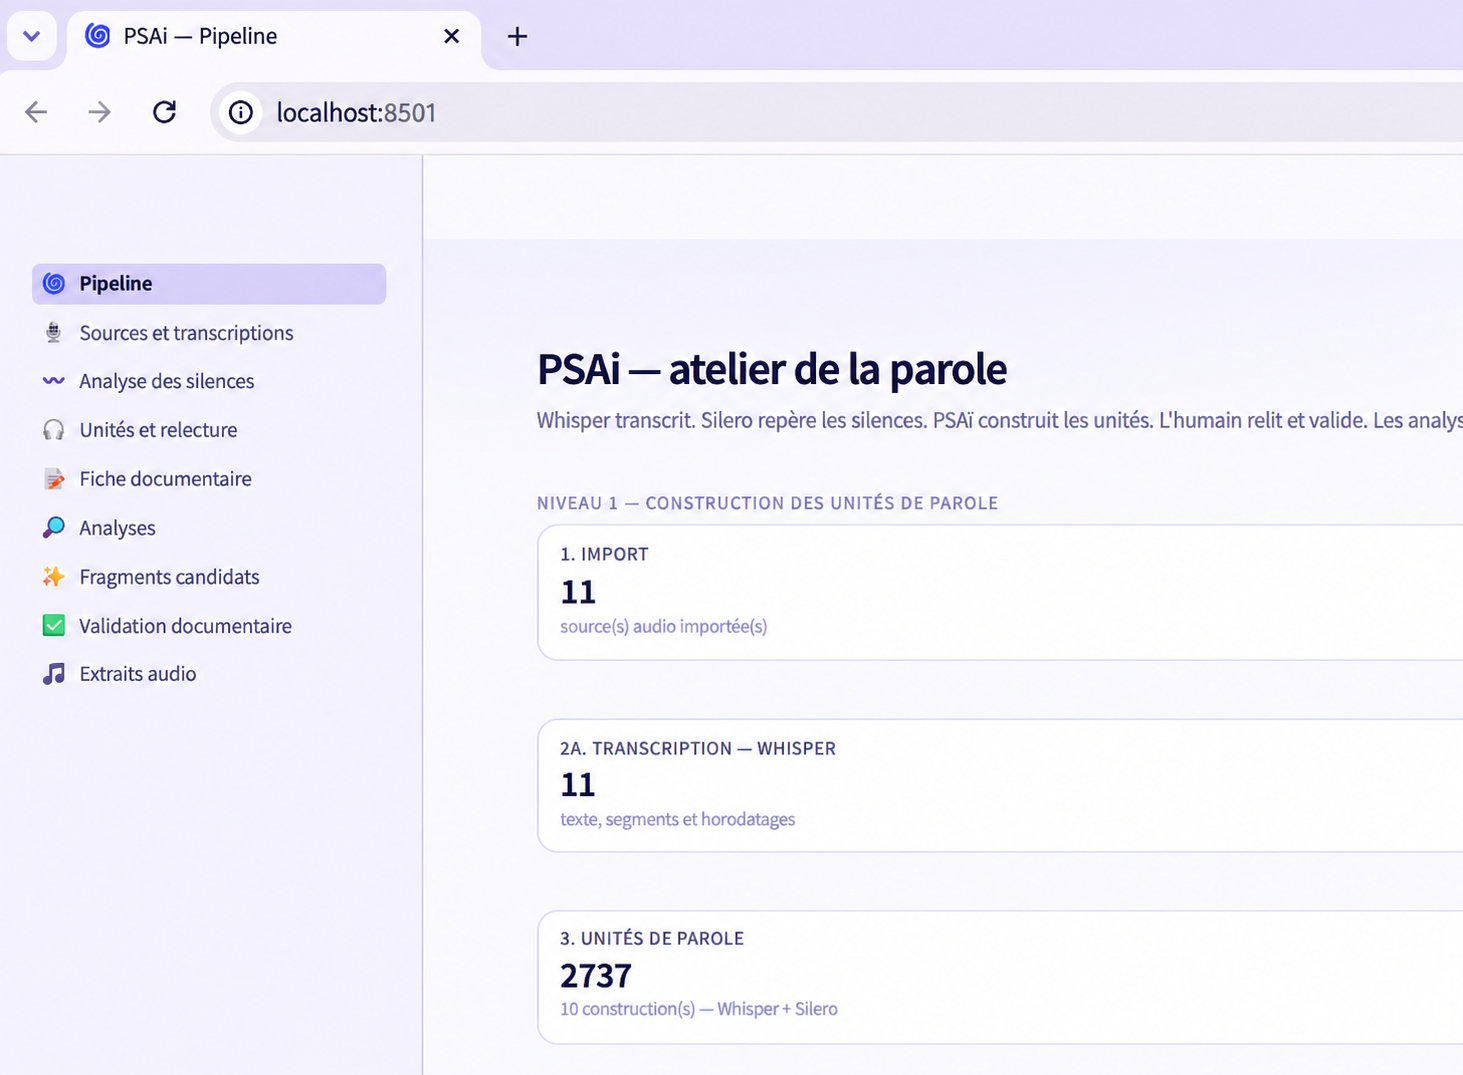Navigate to Unités et relecture
Screen dimensions: 1463x1075
pyautogui.click(x=209, y=430)
